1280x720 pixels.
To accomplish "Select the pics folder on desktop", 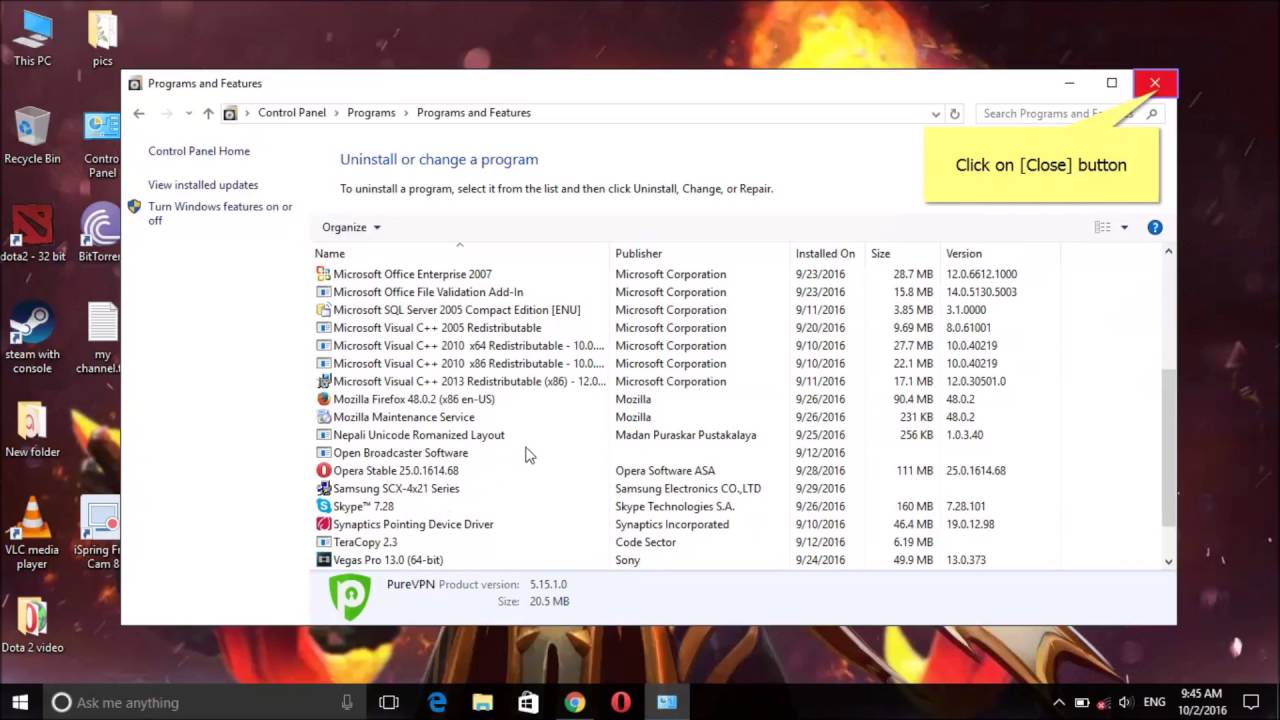I will [x=102, y=38].
